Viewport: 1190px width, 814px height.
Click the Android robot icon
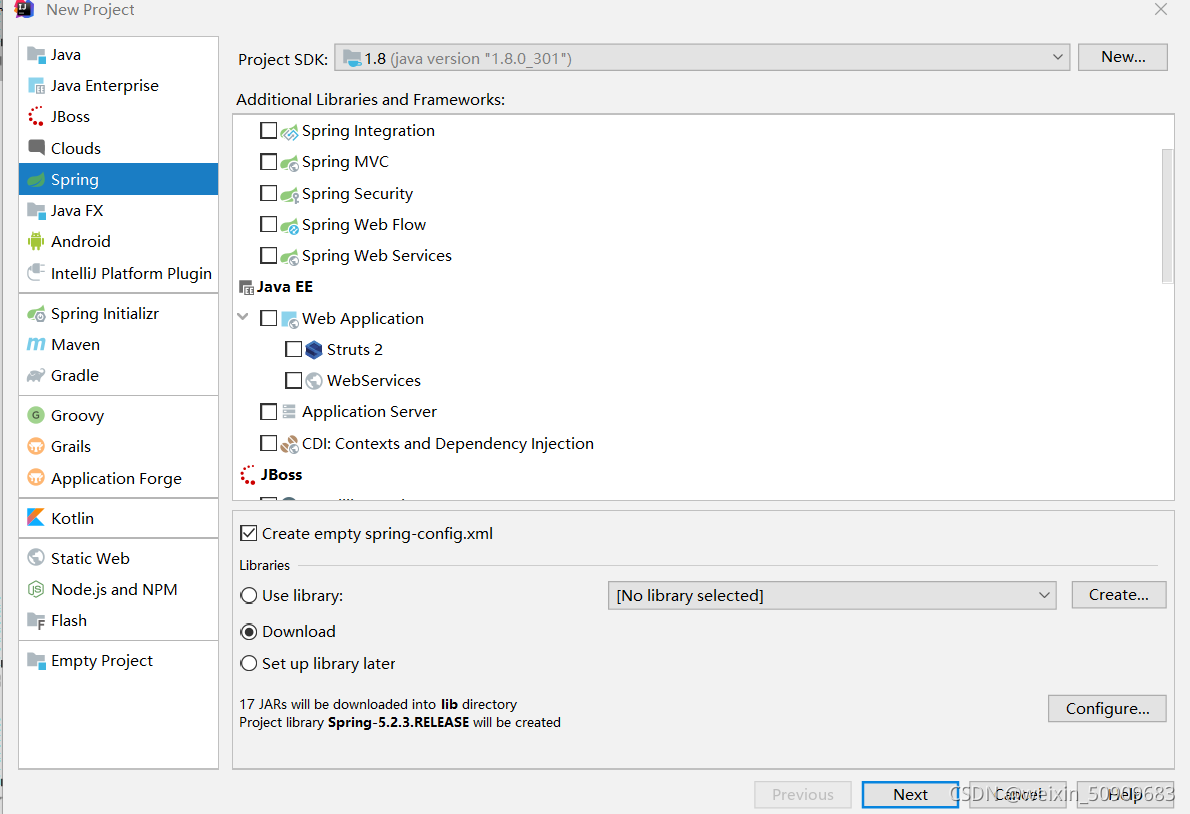pyautogui.click(x=36, y=241)
